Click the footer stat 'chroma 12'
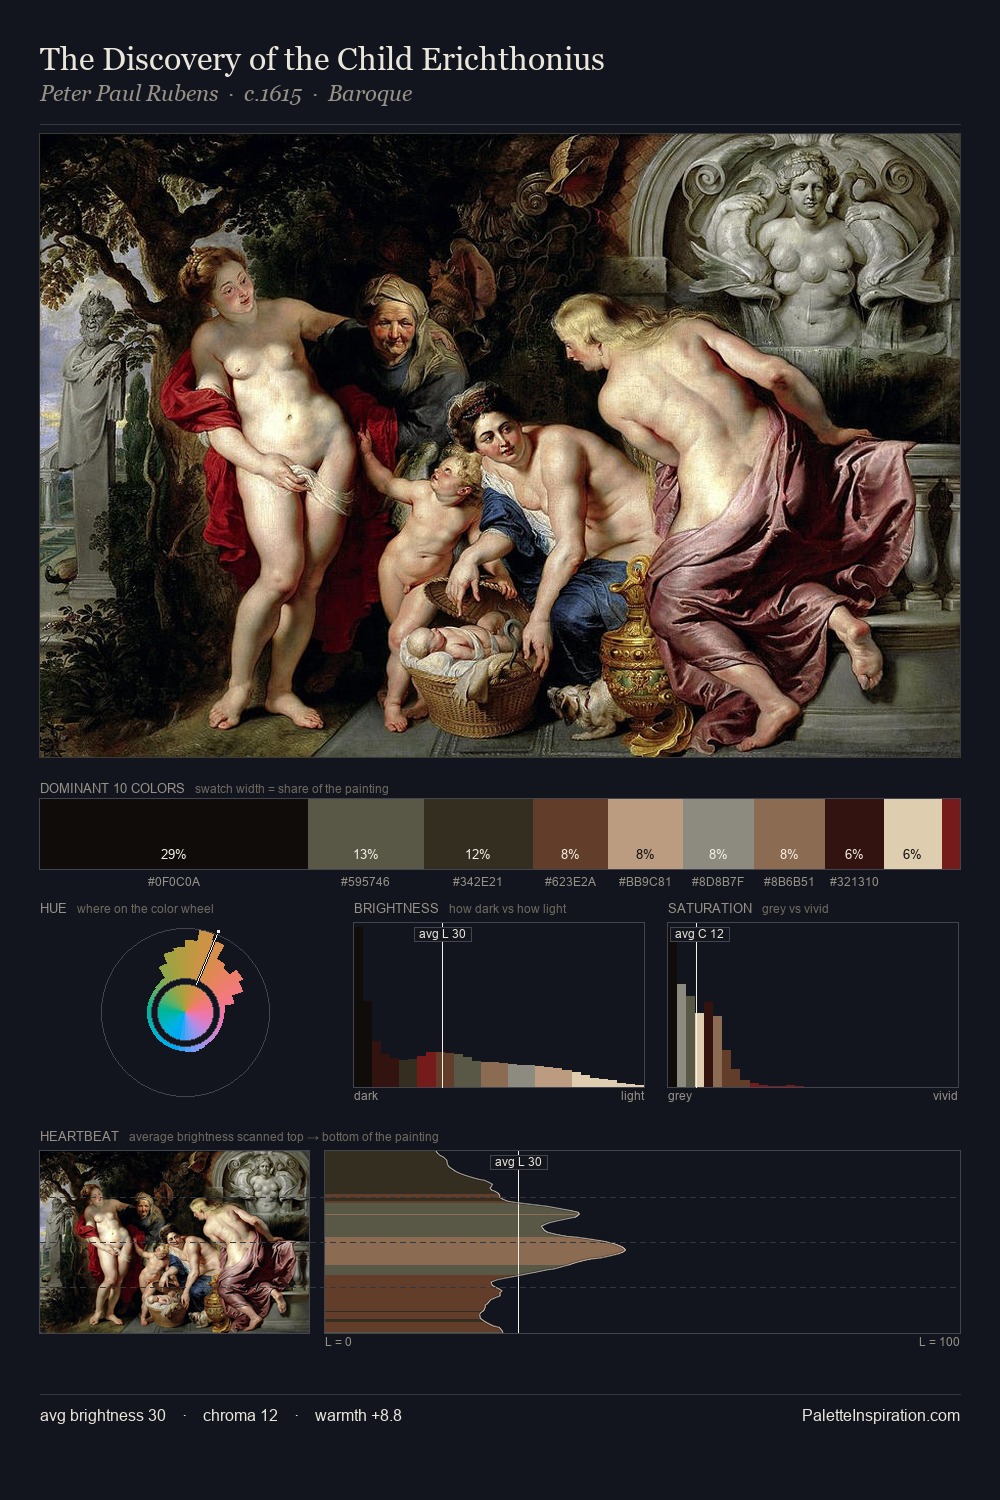This screenshot has width=1000, height=1500. click(240, 1415)
